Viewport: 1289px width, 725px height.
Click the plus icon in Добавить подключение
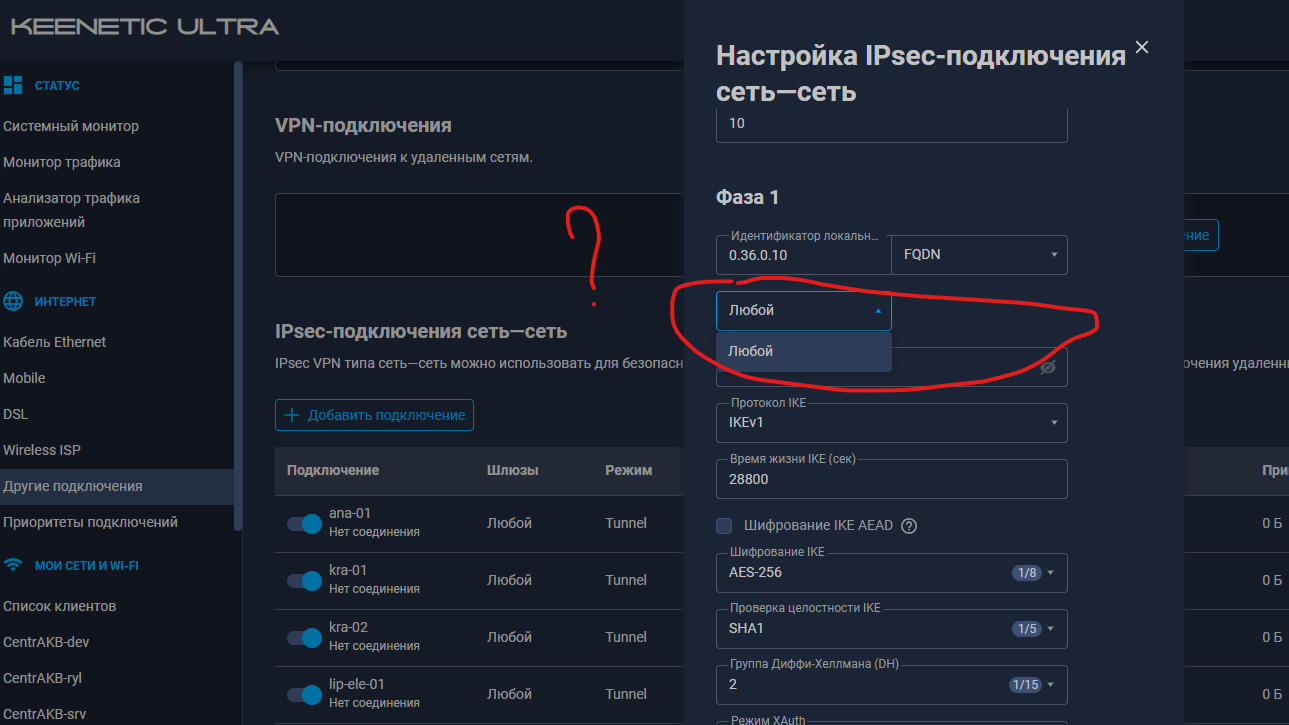click(292, 415)
